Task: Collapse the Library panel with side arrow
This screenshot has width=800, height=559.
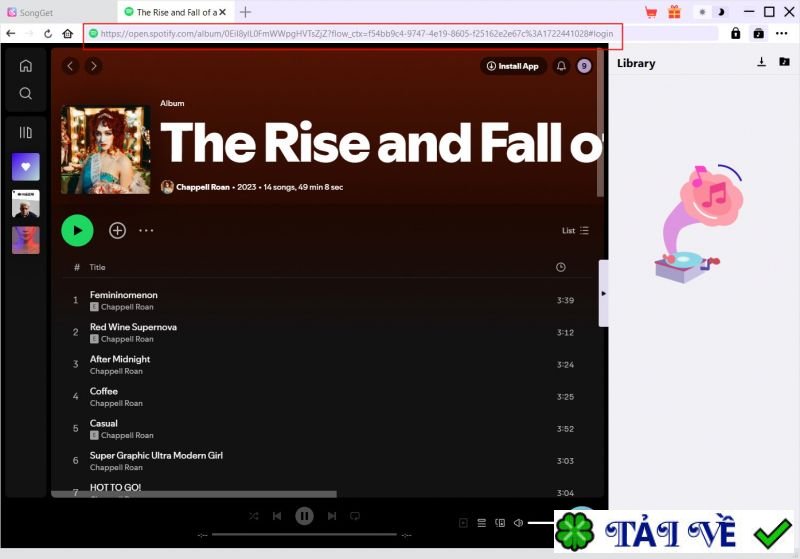Action: (604, 293)
